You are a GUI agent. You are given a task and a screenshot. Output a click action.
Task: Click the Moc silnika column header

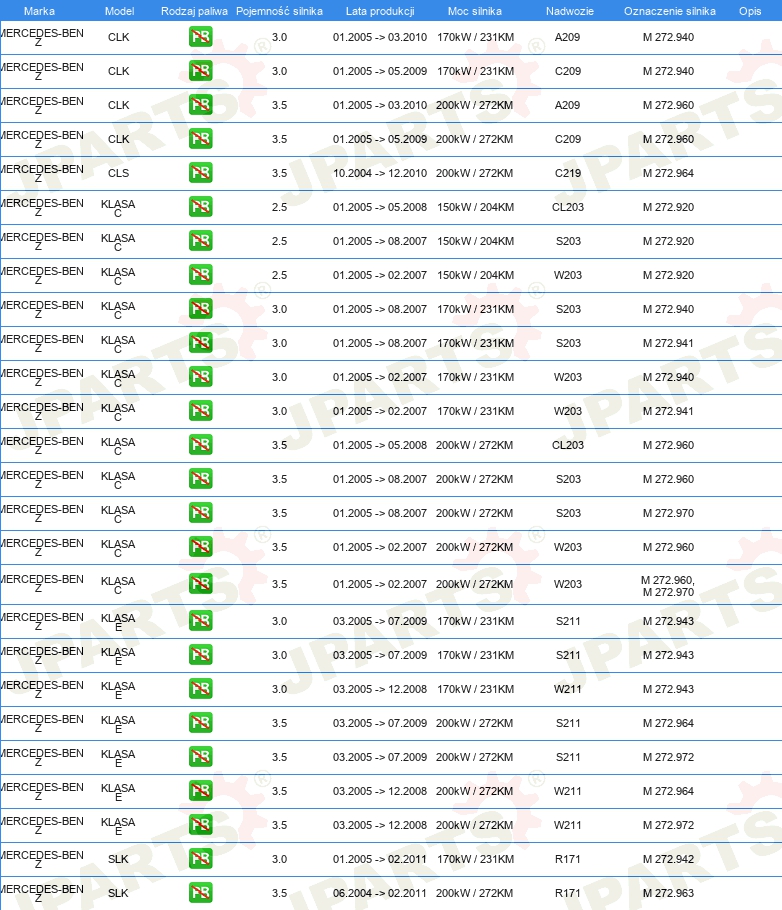[474, 11]
